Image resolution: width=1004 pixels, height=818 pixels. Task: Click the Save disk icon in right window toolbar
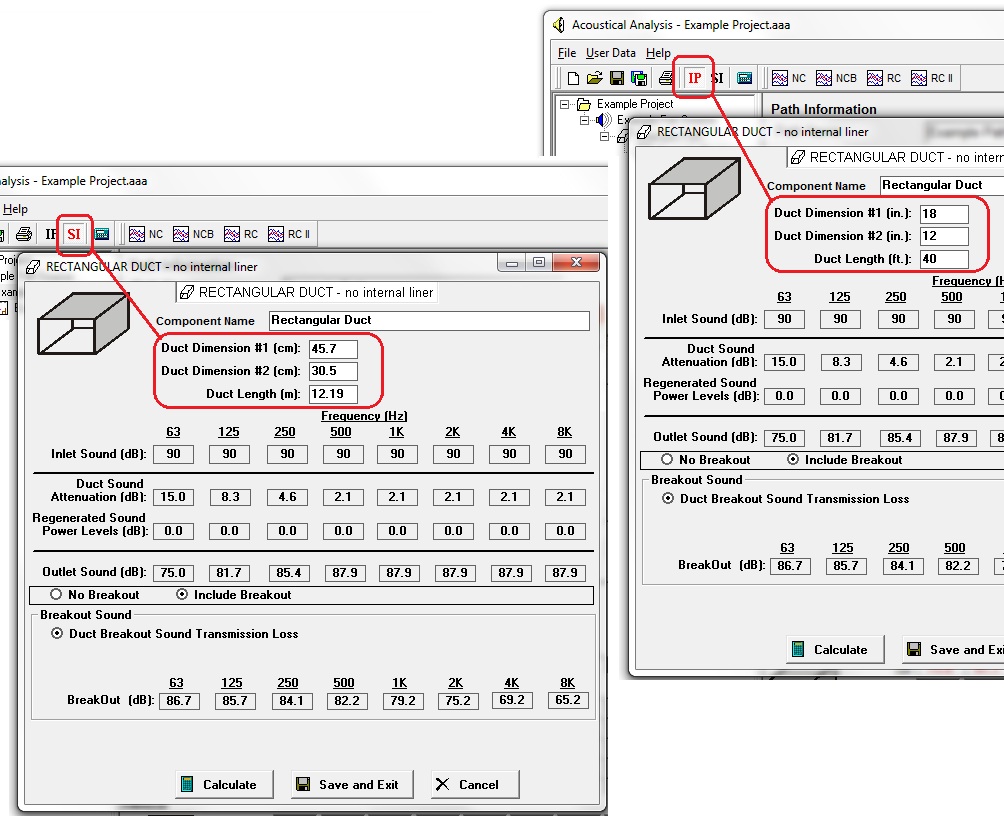pyautogui.click(x=617, y=78)
